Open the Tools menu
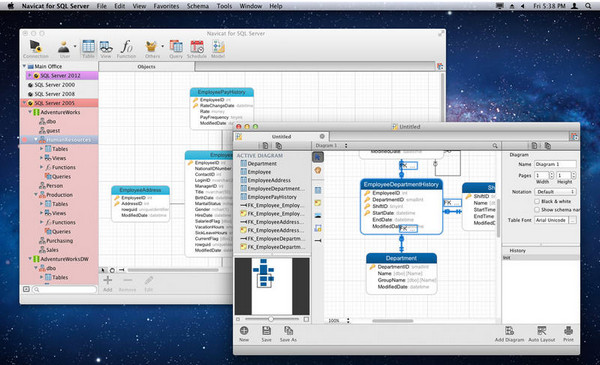Image resolution: width=600 pixels, height=365 pixels. click(x=224, y=6)
